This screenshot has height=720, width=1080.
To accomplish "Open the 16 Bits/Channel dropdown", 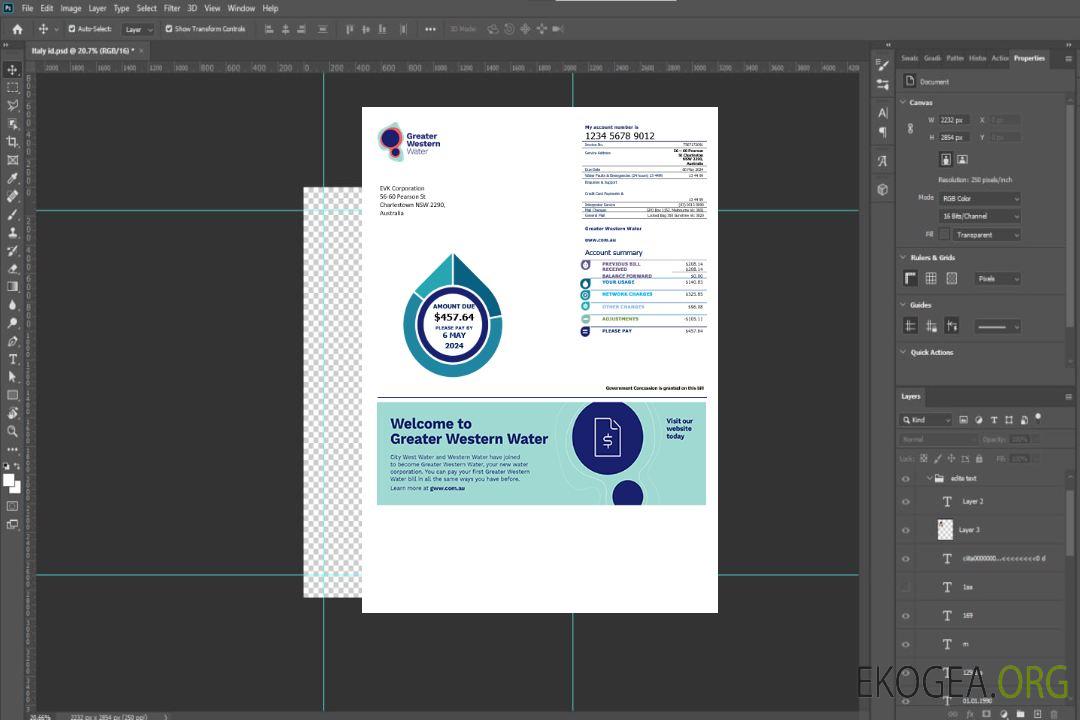I will point(979,216).
